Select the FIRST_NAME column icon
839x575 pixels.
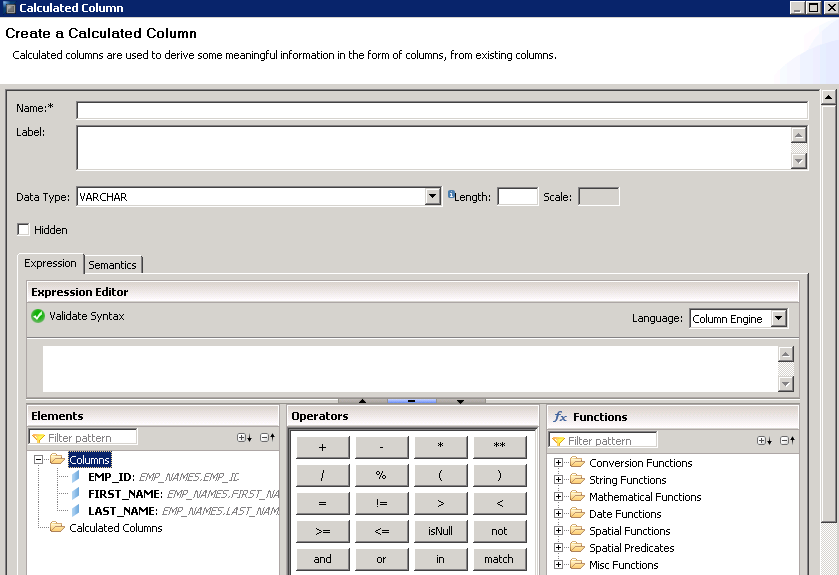(x=75, y=494)
